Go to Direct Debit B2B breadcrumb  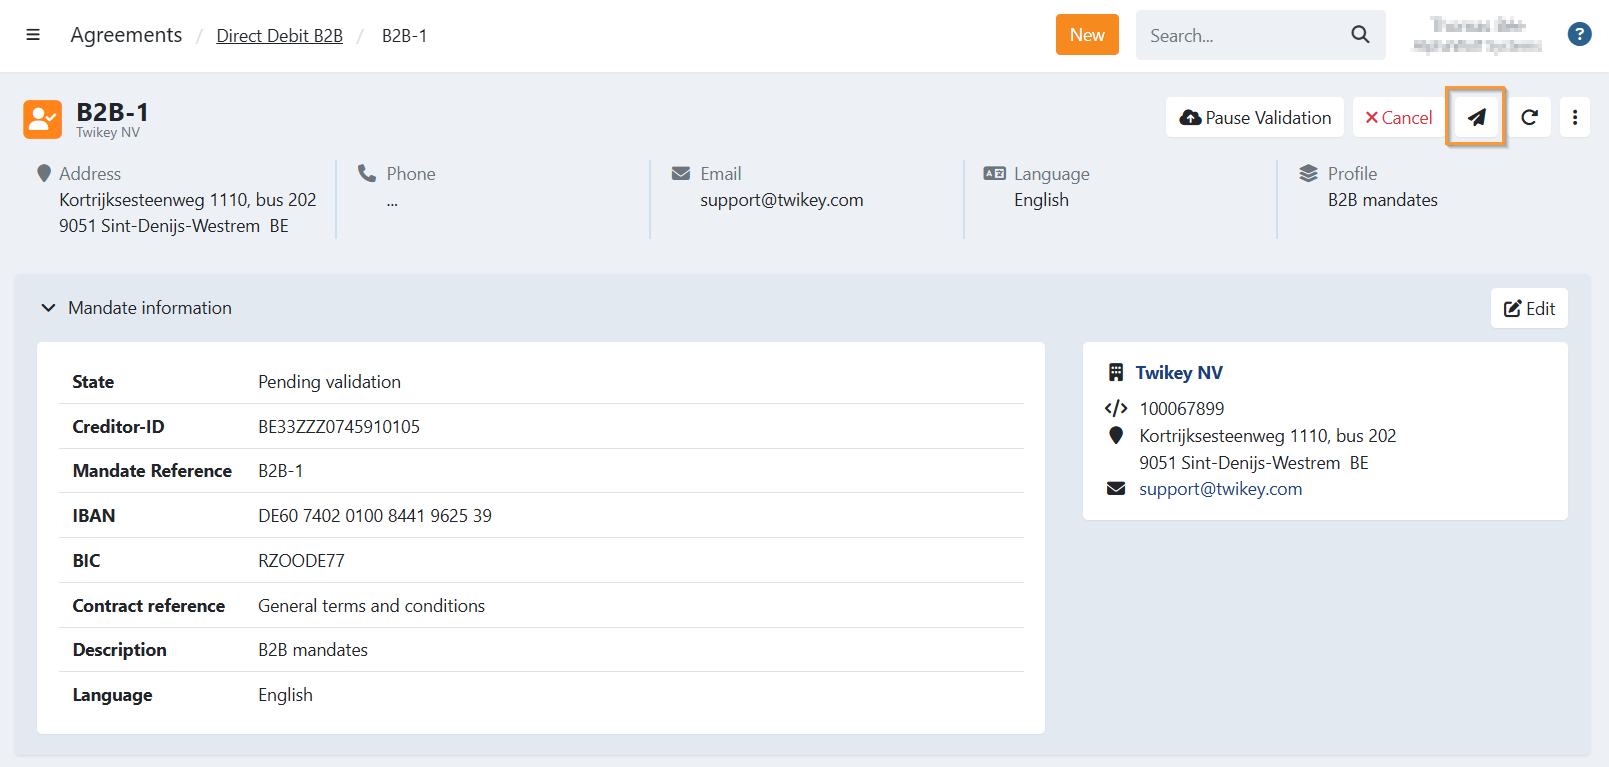279,36
